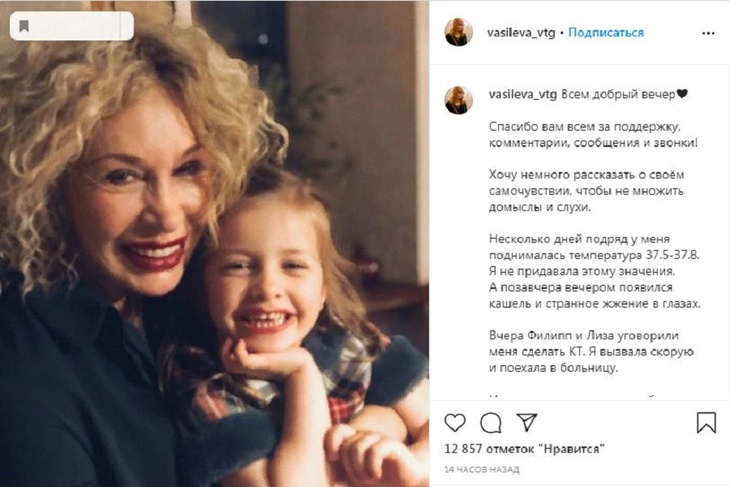
Task: Open the vasileva_vtg username in the caption
Action: [522, 94]
